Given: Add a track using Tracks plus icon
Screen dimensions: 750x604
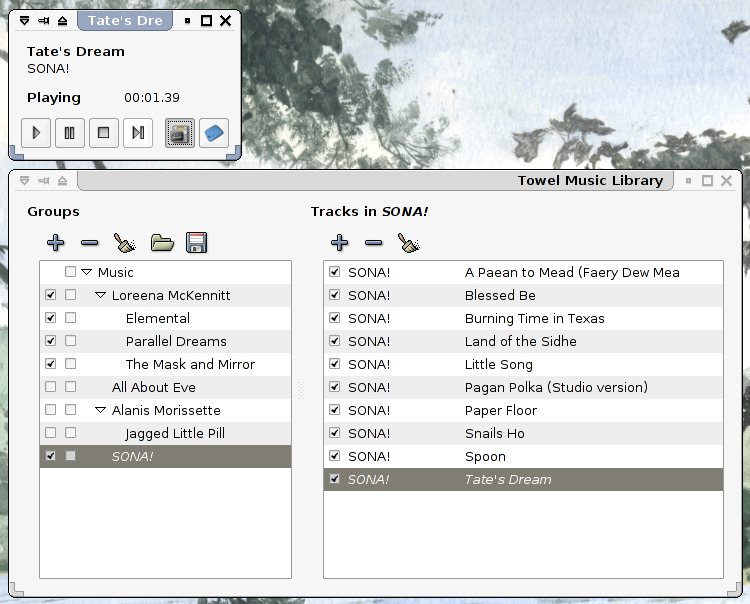Looking at the screenshot, I should 340,242.
